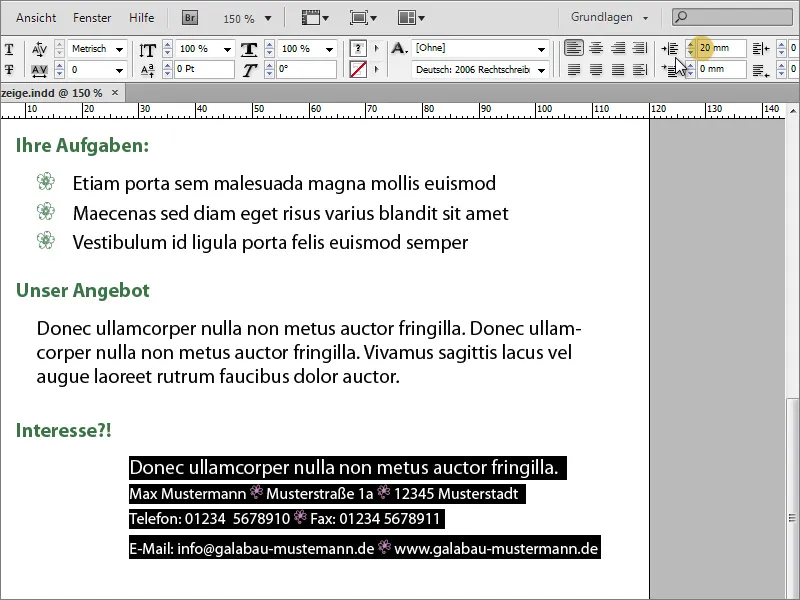Close the zeige.indd document tab
This screenshot has width=800, height=600.
(115, 93)
